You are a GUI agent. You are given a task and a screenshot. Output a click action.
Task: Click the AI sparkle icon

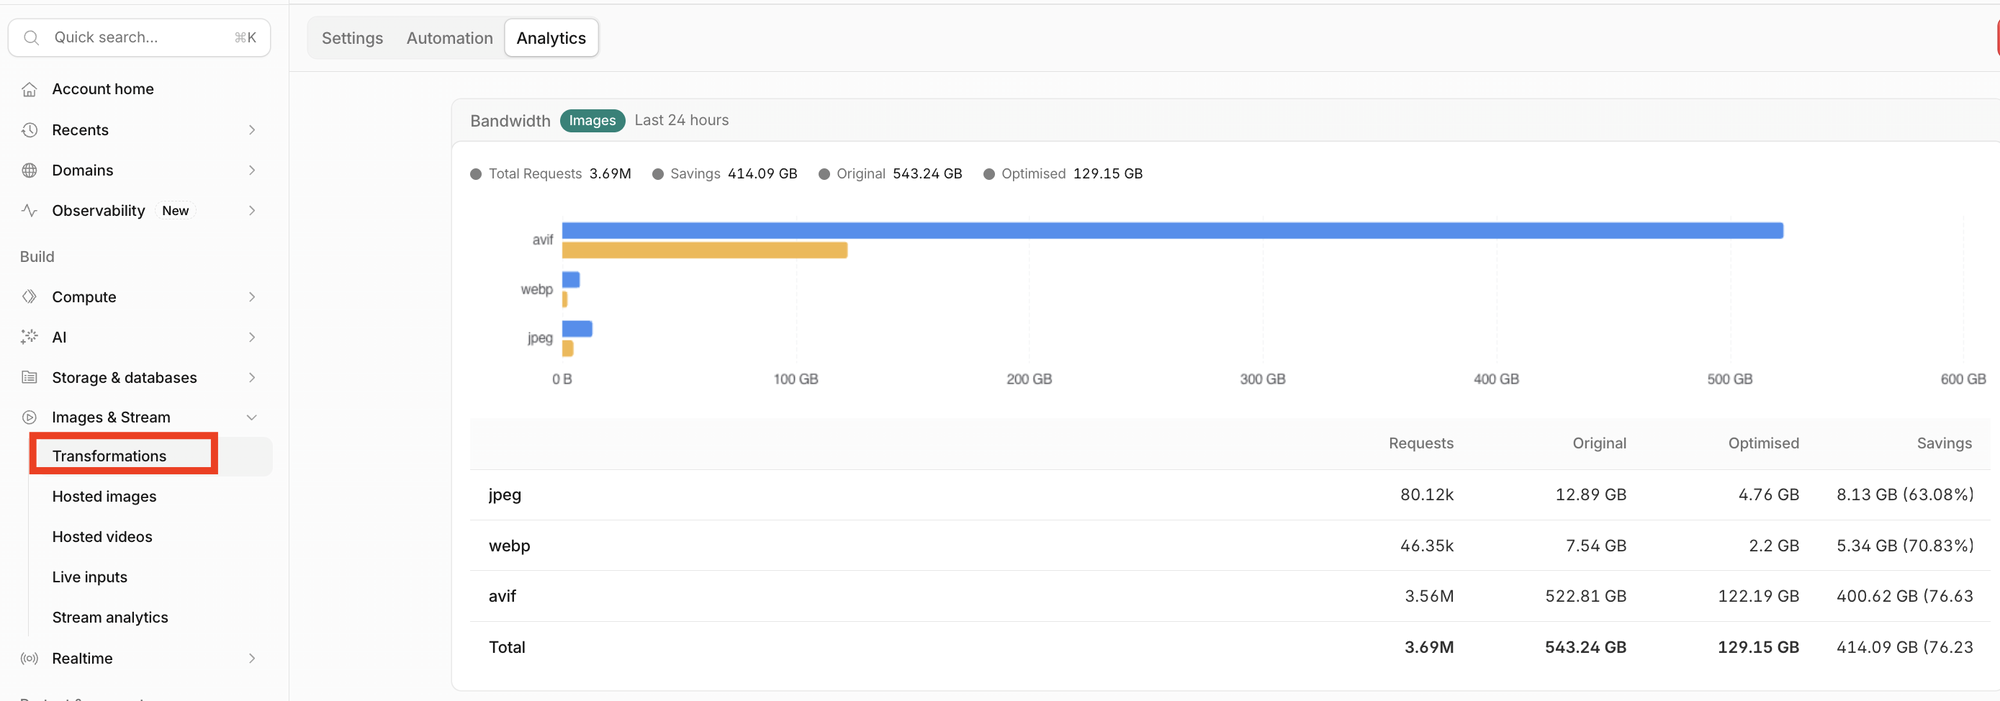30,337
